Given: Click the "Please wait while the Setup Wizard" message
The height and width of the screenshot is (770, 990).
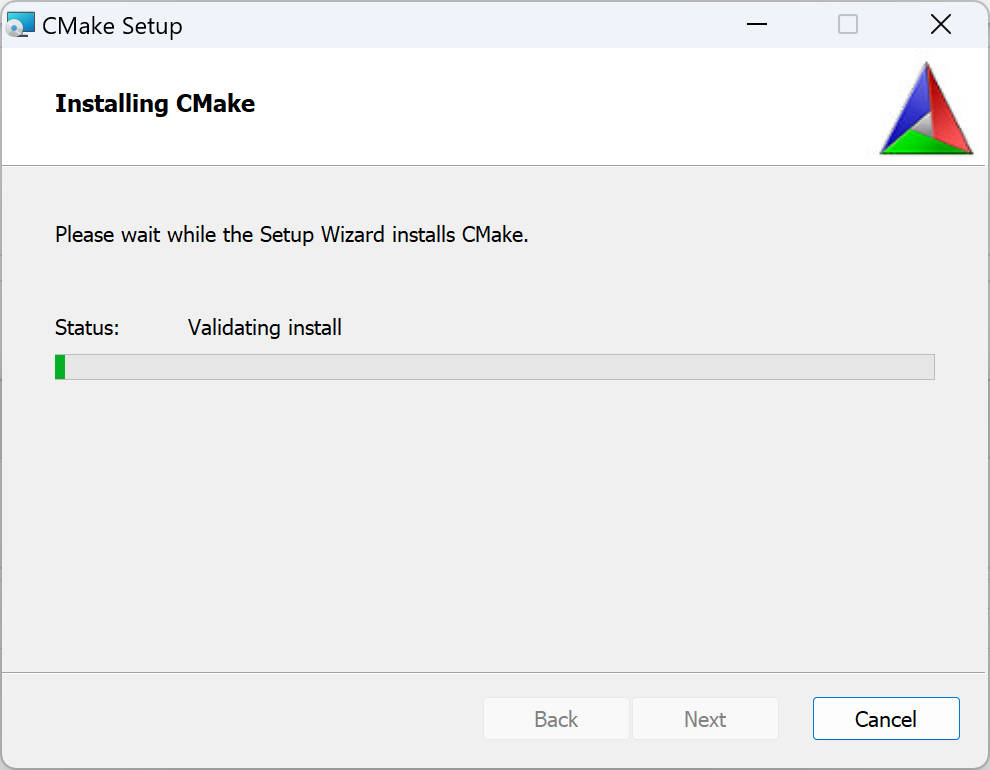Looking at the screenshot, I should [291, 235].
